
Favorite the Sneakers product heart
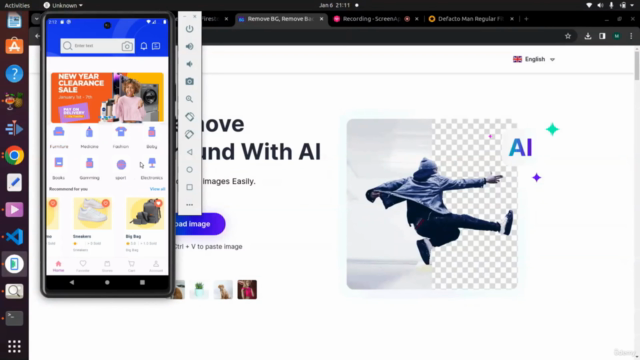click(x=106, y=203)
